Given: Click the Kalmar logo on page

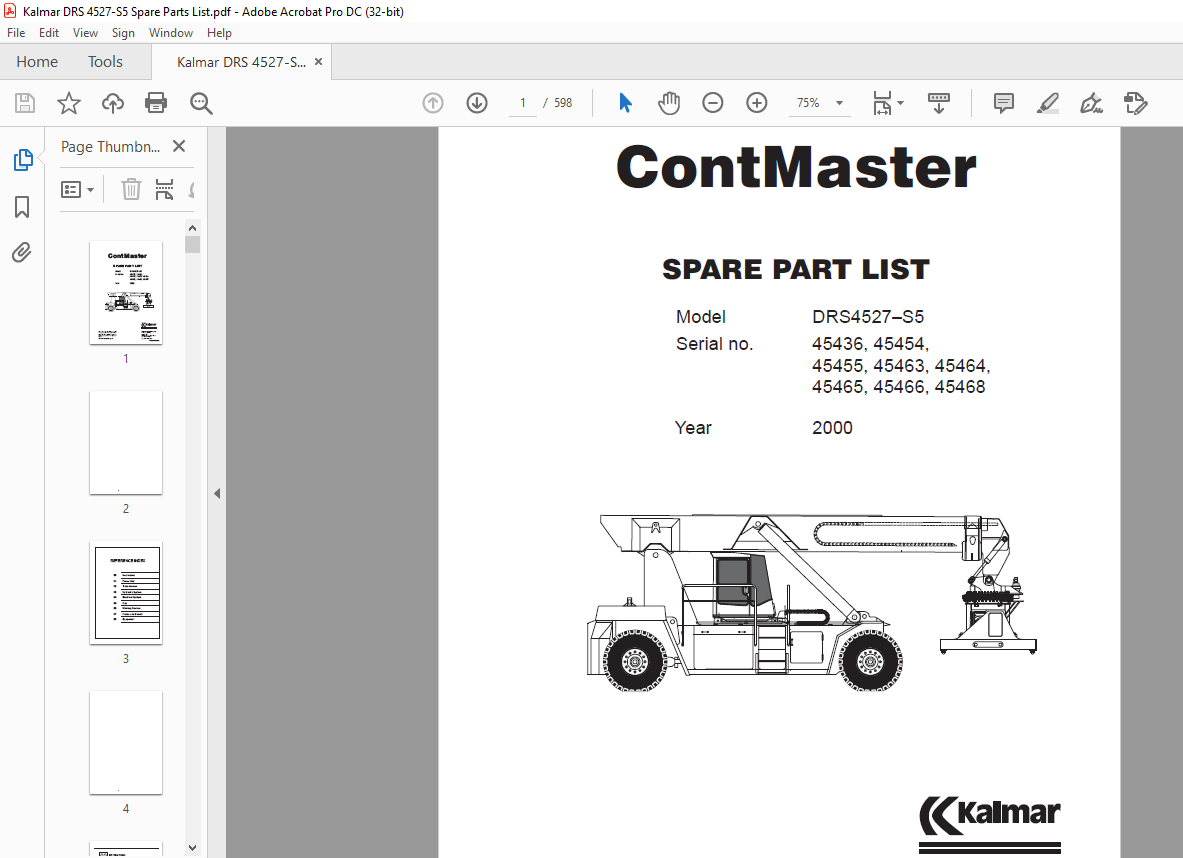Looking at the screenshot, I should tap(989, 824).
